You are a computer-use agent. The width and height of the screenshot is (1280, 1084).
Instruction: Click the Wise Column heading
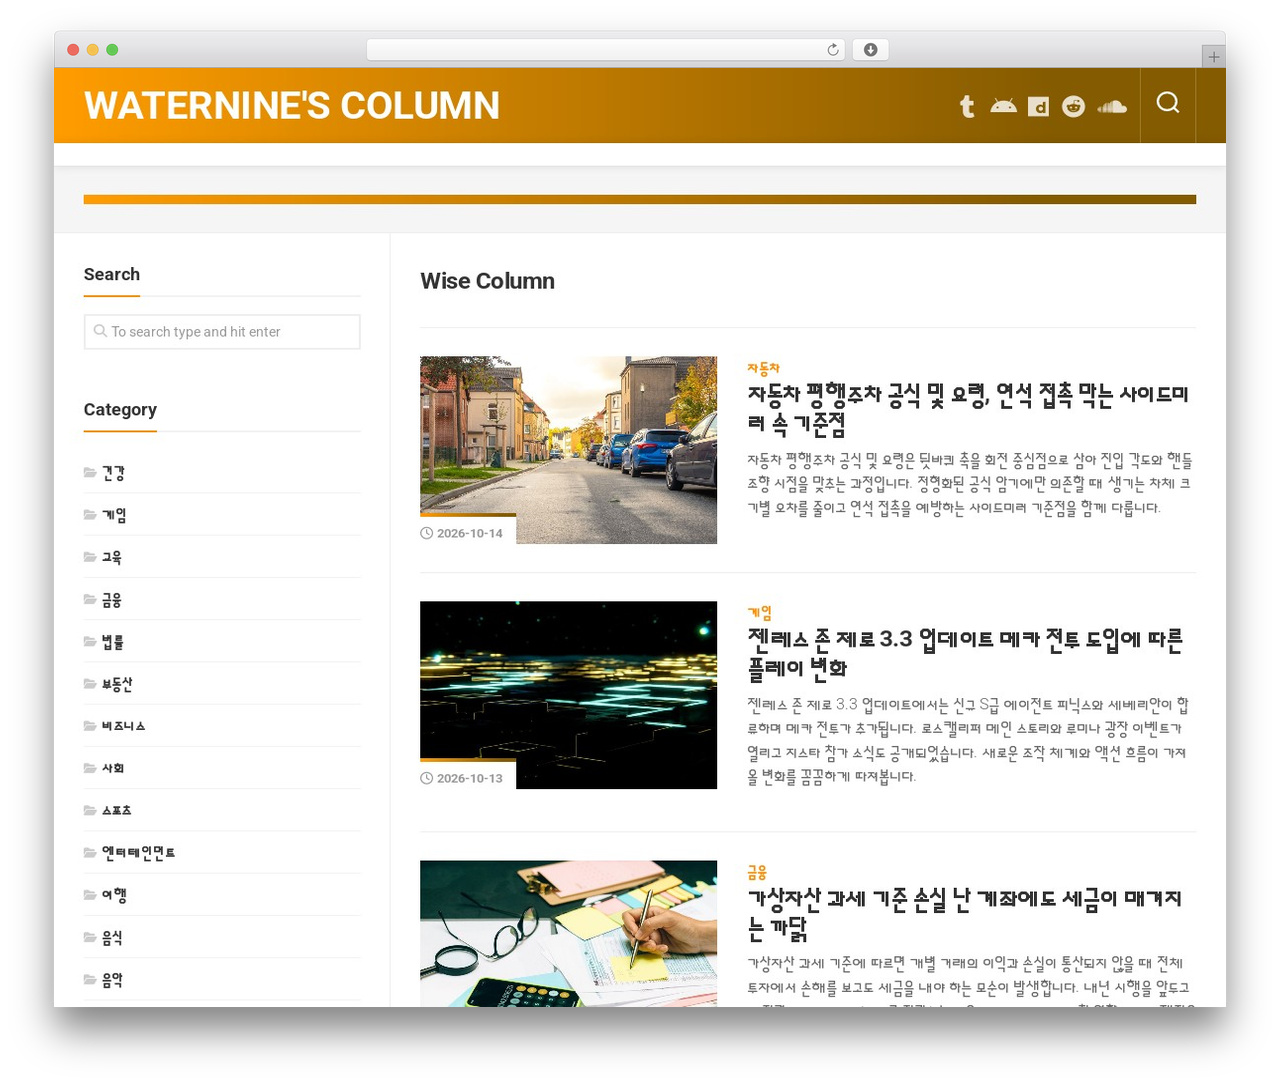pyautogui.click(x=487, y=281)
